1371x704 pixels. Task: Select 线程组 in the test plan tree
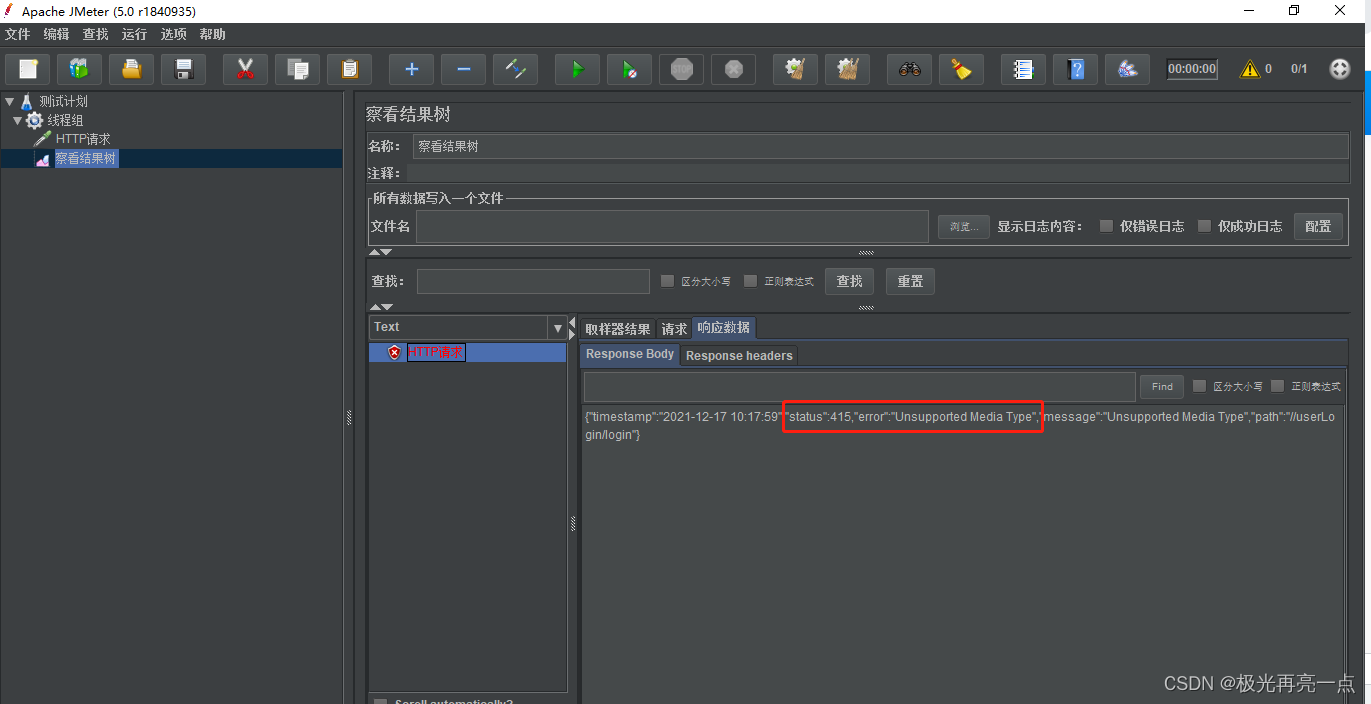point(66,120)
